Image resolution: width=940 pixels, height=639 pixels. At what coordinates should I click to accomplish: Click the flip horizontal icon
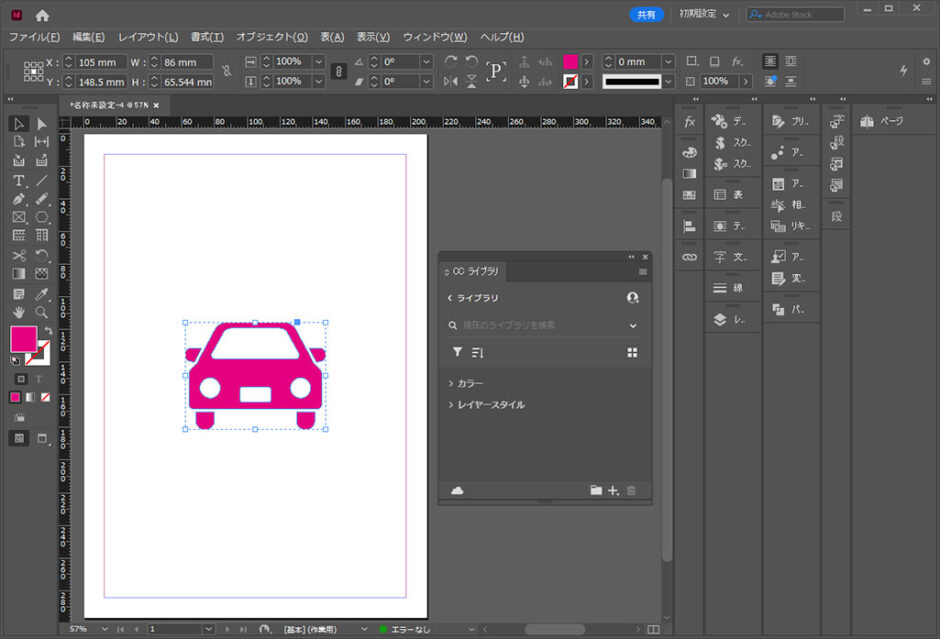pos(451,81)
